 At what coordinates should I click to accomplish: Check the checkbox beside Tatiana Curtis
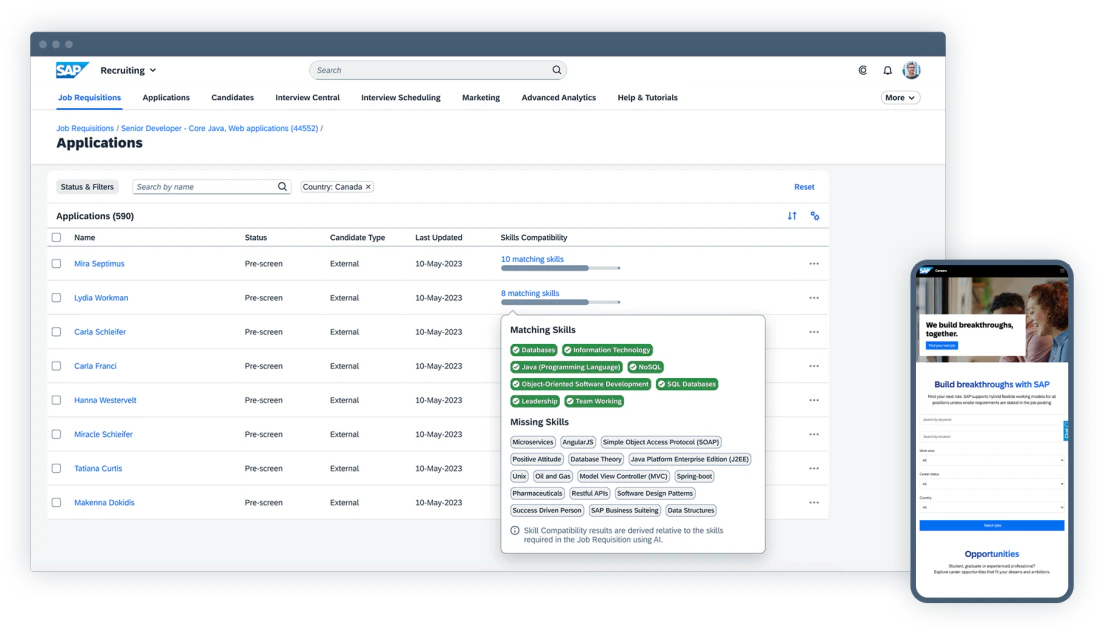pyautogui.click(x=56, y=468)
